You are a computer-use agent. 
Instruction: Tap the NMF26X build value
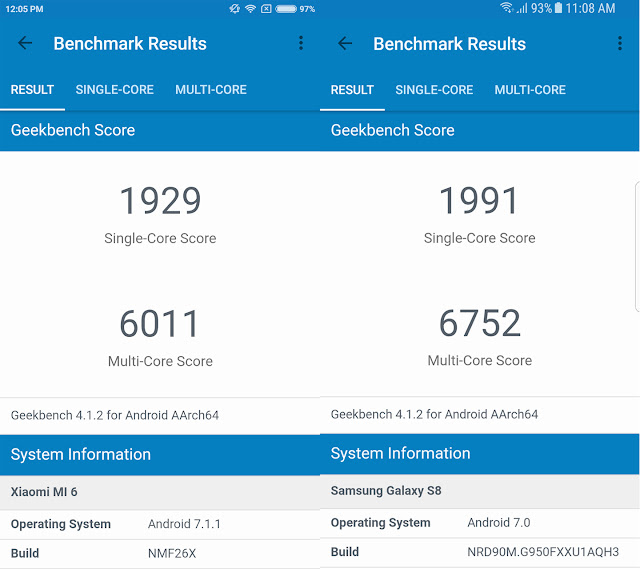tap(172, 553)
